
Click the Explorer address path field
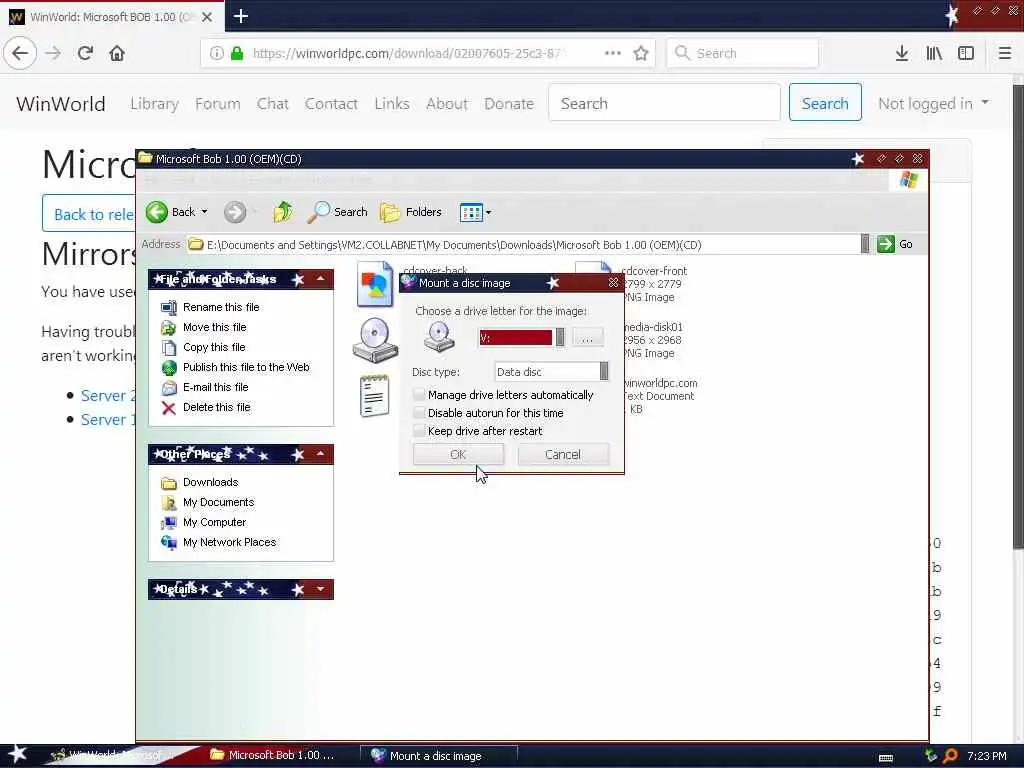pyautogui.click(x=522, y=245)
